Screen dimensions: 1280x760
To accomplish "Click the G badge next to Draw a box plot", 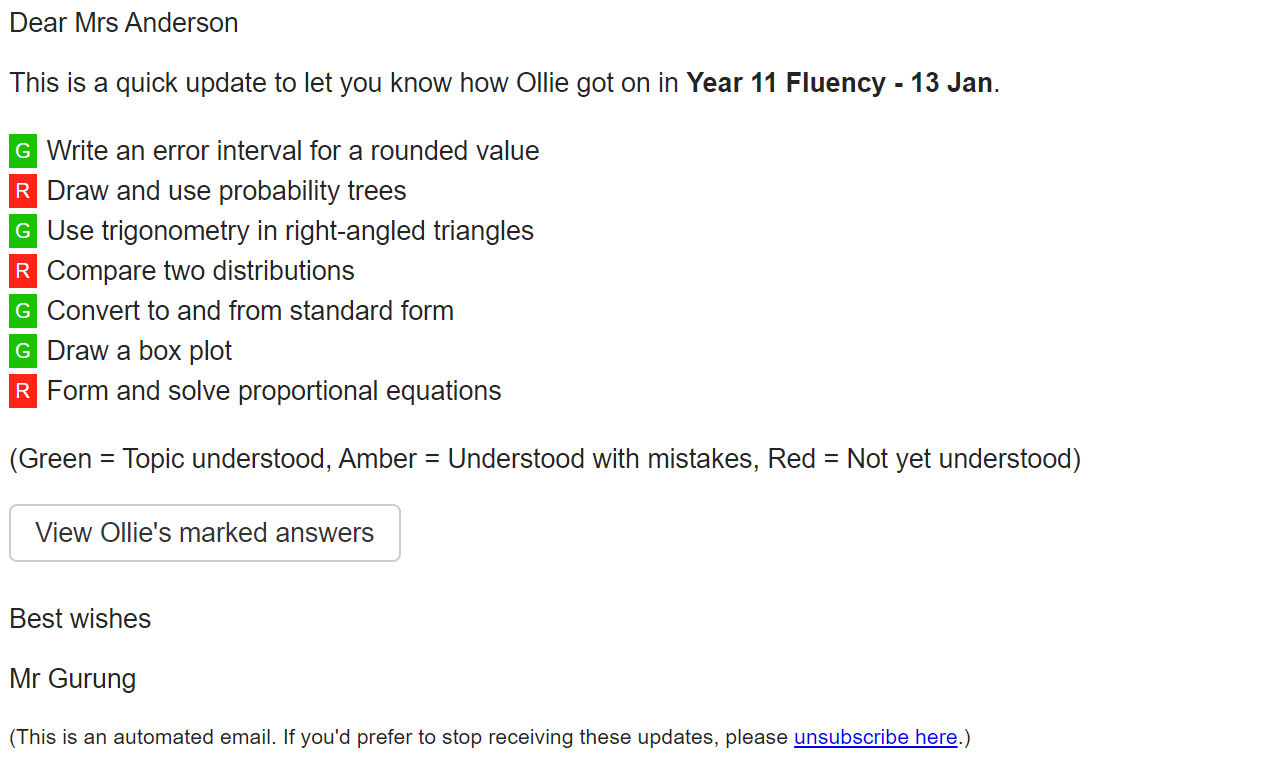I will click(22, 350).
